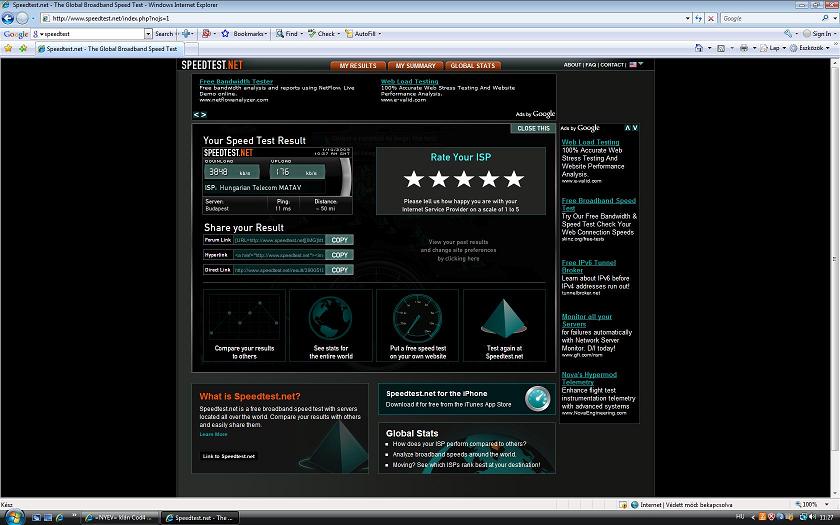The height and width of the screenshot is (525, 840).
Task: Open the MY RESULTS tab
Action: tap(357, 65)
